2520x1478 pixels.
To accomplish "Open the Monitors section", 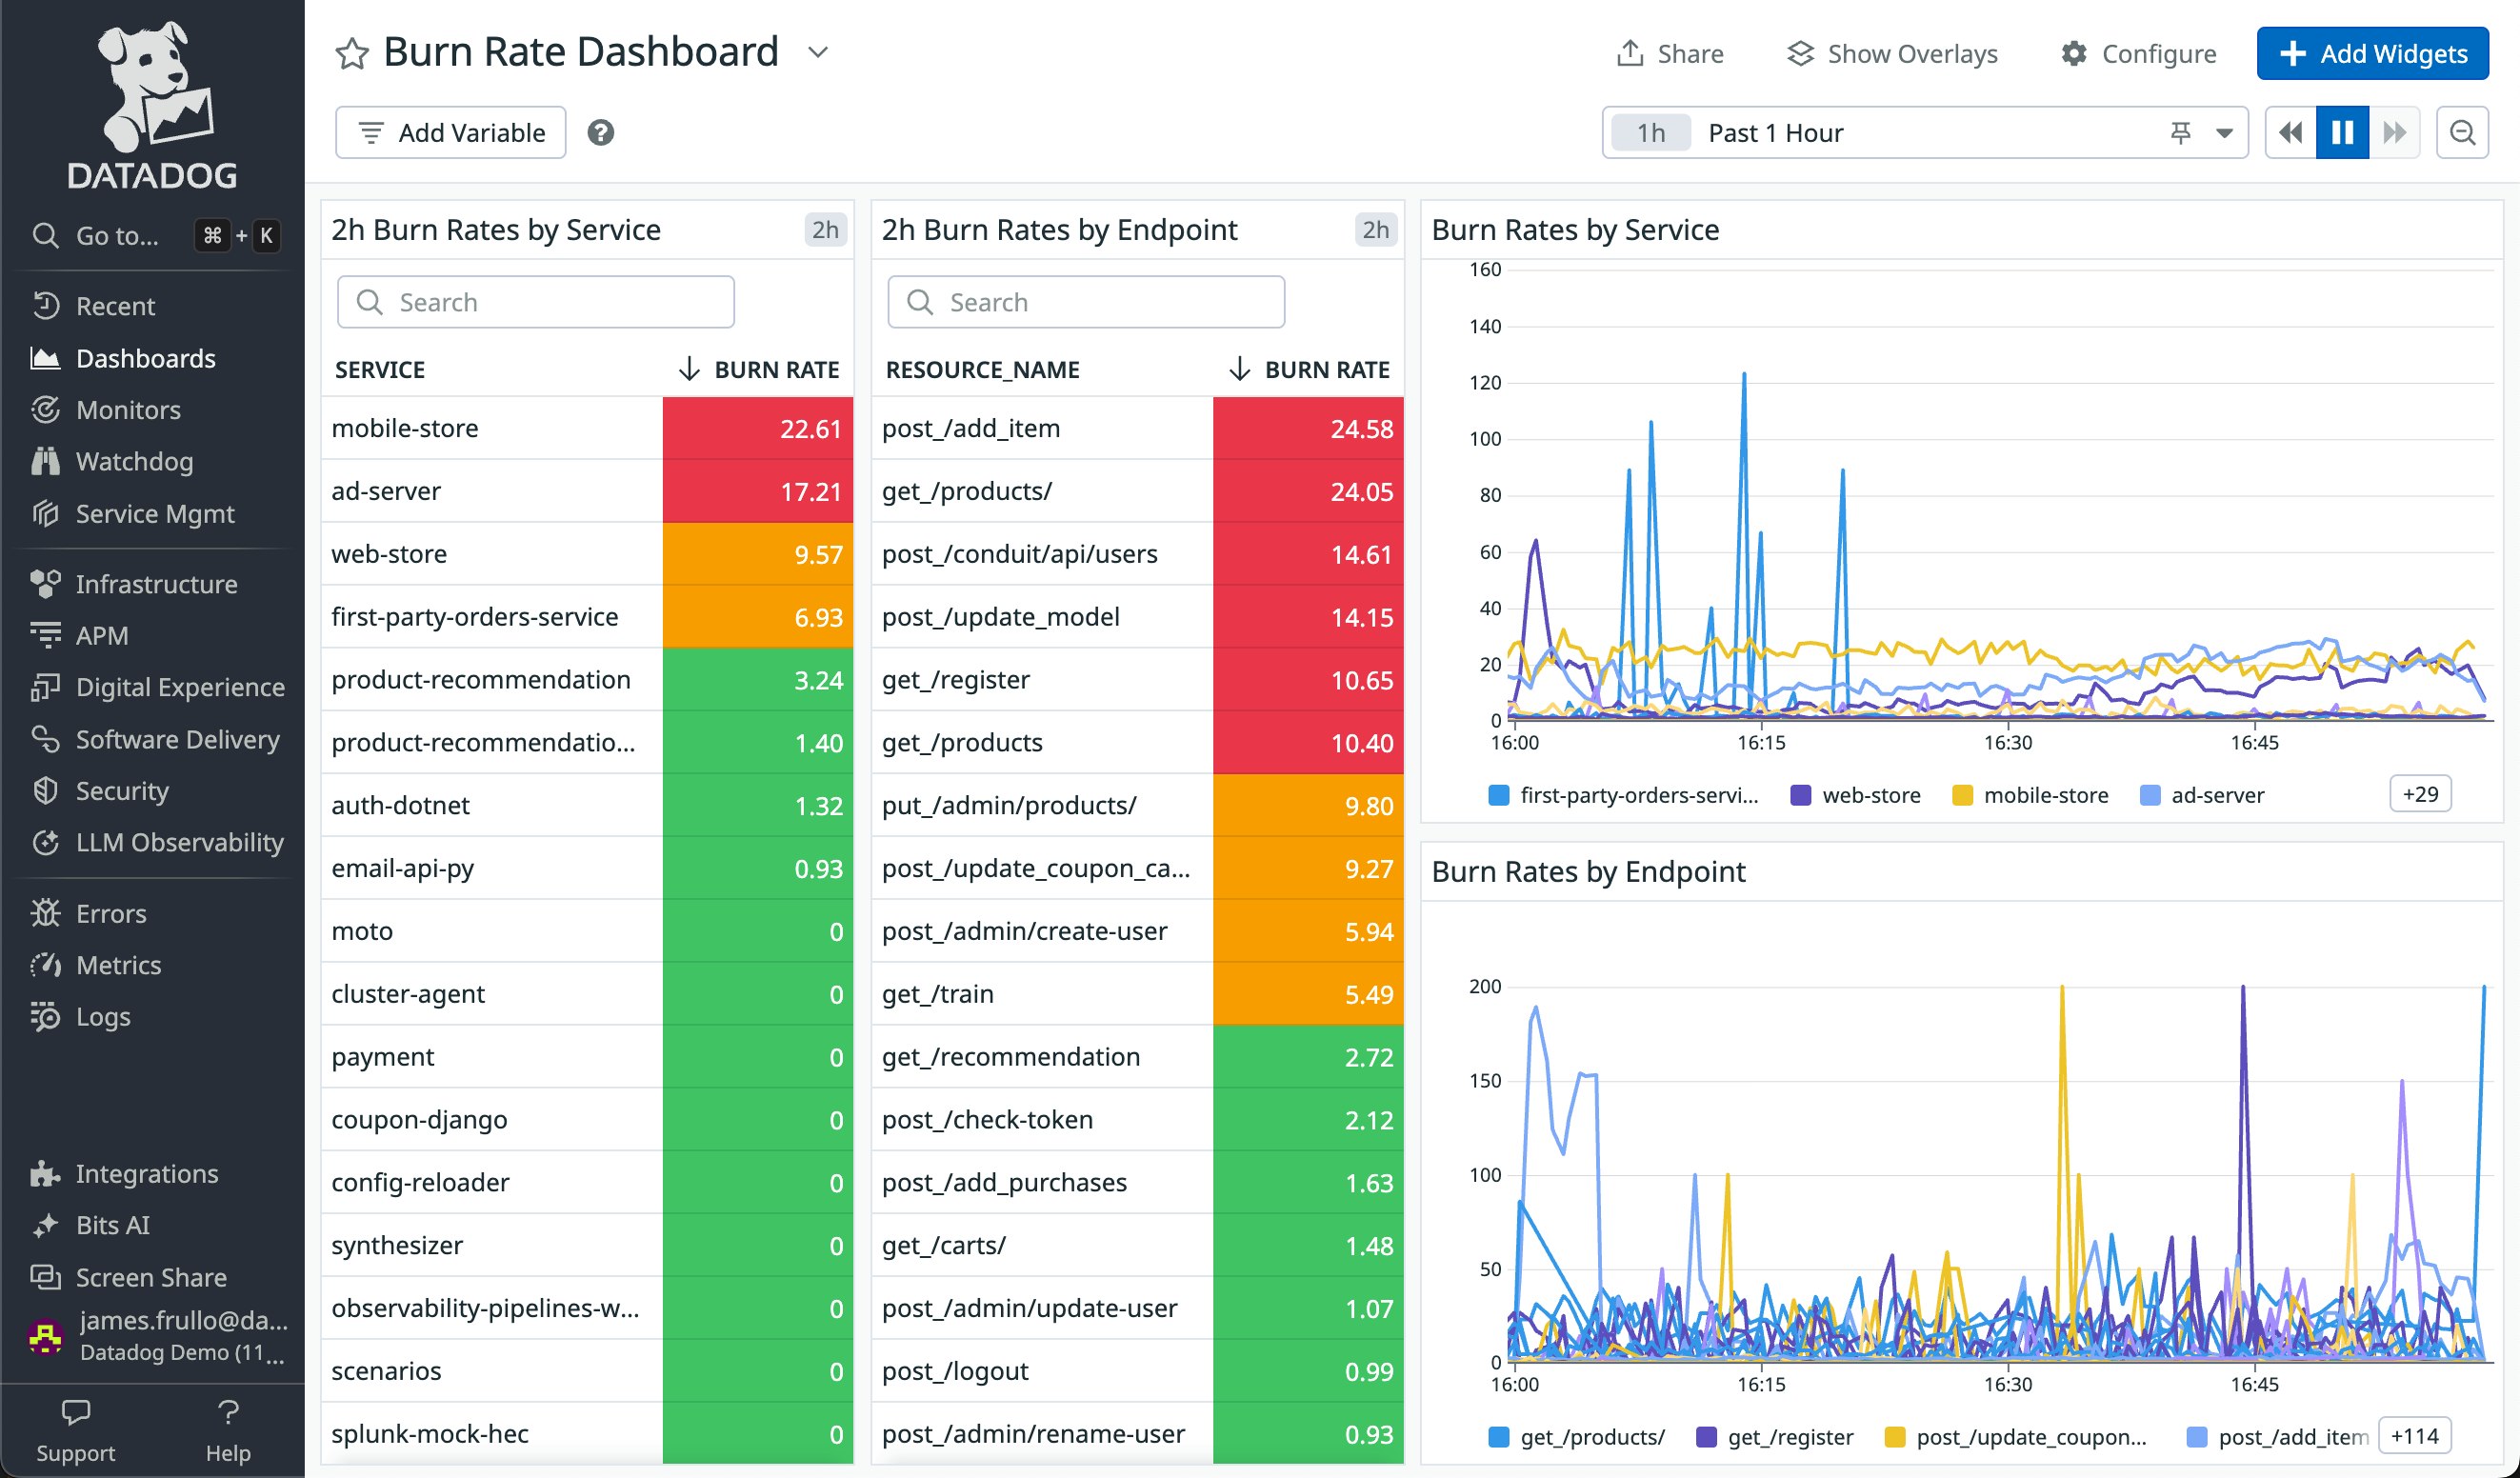I will tap(129, 409).
